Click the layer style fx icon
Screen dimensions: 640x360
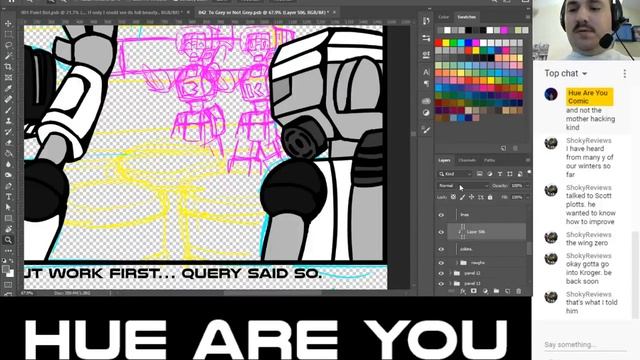pos(463,291)
